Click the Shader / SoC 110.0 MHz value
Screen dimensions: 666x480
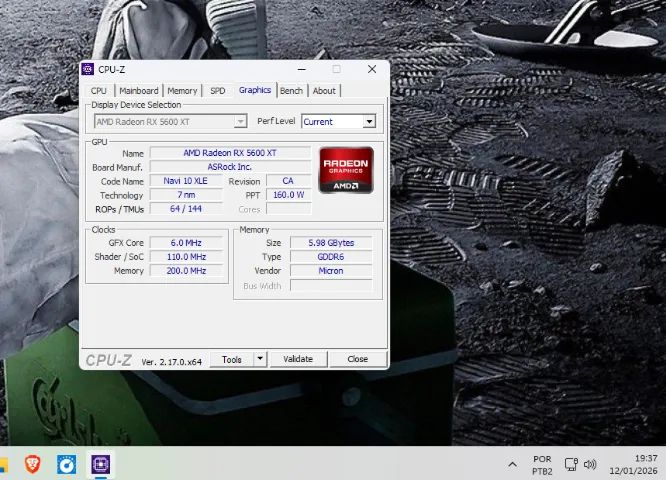pyautogui.click(x=186, y=257)
